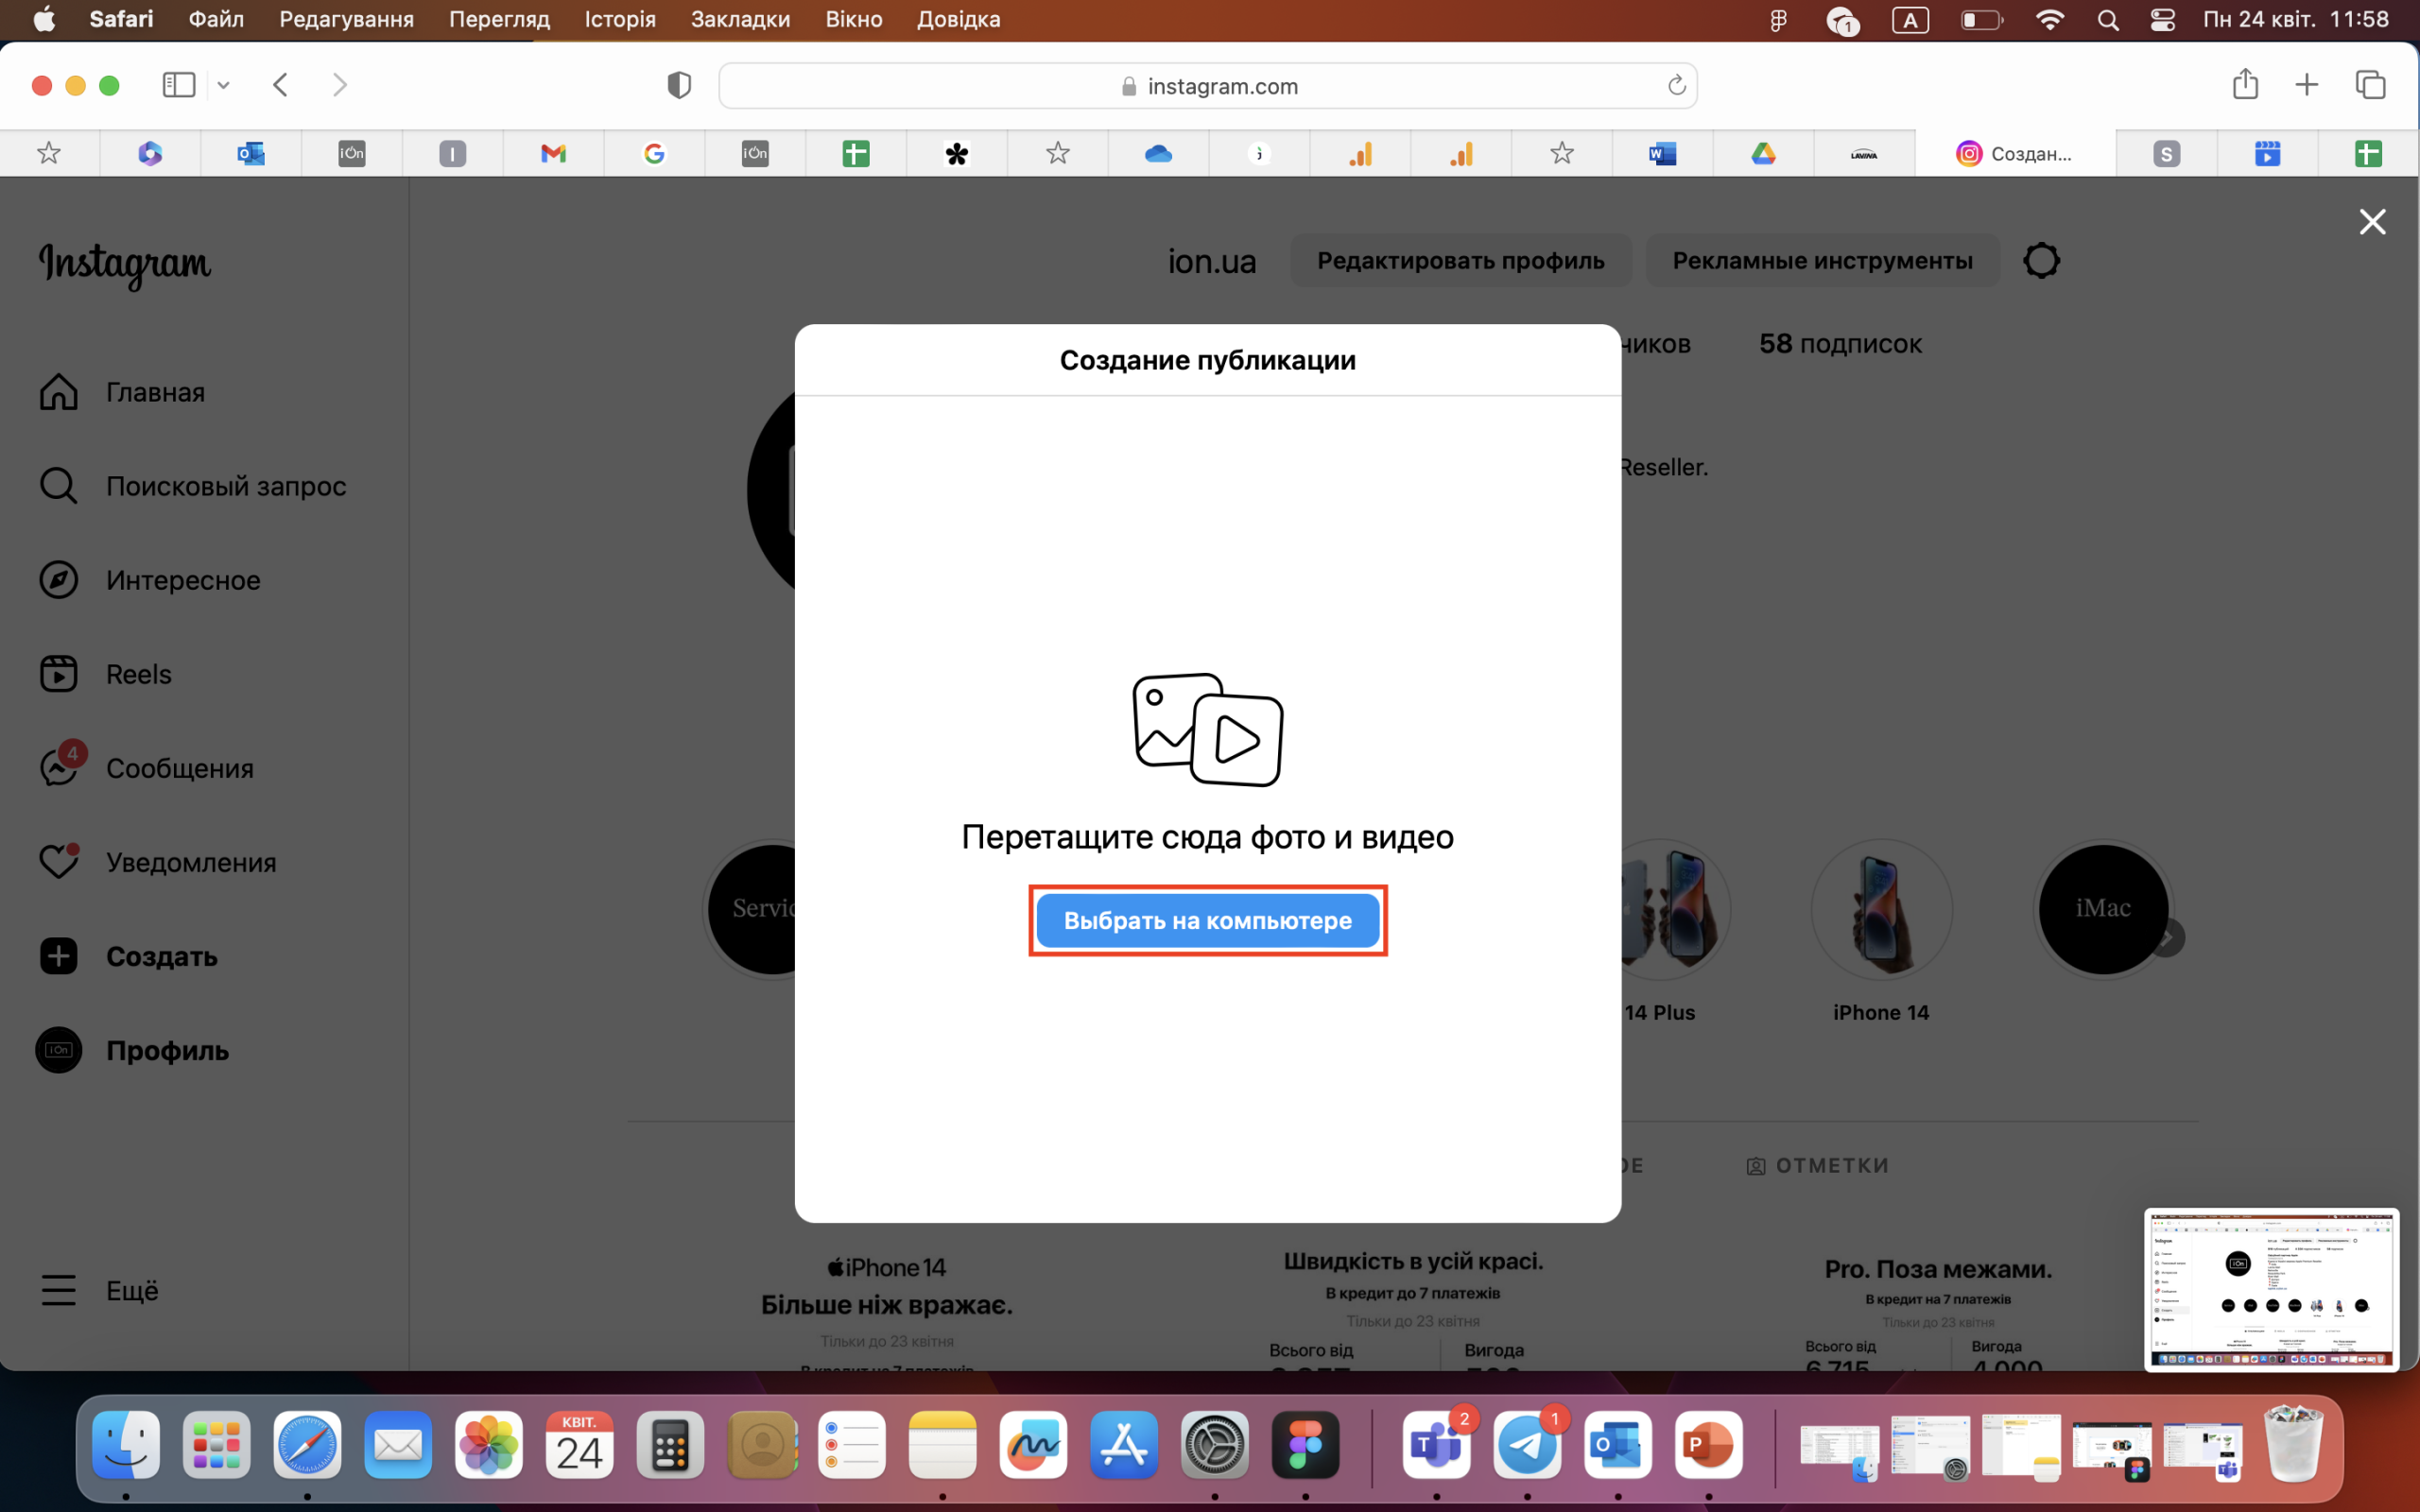Click Safari privacy shield icon
The height and width of the screenshot is (1512, 2420).
coord(679,85)
